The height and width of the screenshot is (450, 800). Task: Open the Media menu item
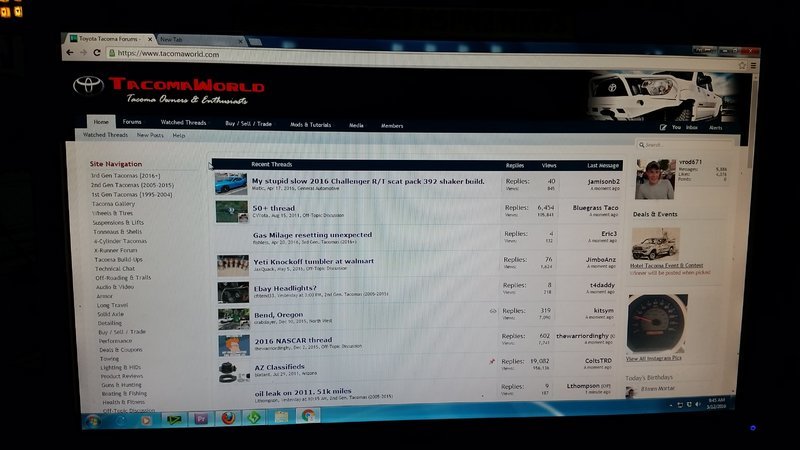pos(356,125)
